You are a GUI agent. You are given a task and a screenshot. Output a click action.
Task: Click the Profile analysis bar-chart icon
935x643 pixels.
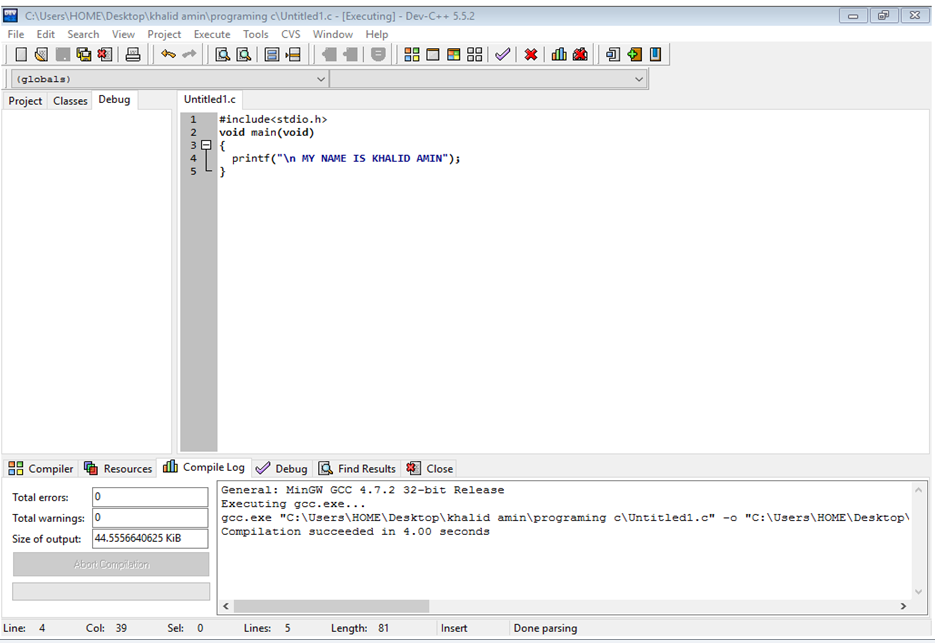(x=559, y=55)
